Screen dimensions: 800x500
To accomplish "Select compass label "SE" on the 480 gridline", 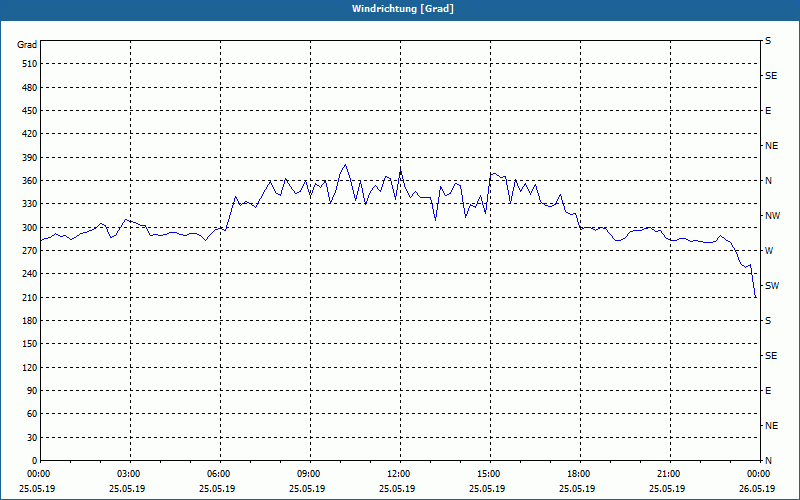I will pyautogui.click(x=771, y=76).
